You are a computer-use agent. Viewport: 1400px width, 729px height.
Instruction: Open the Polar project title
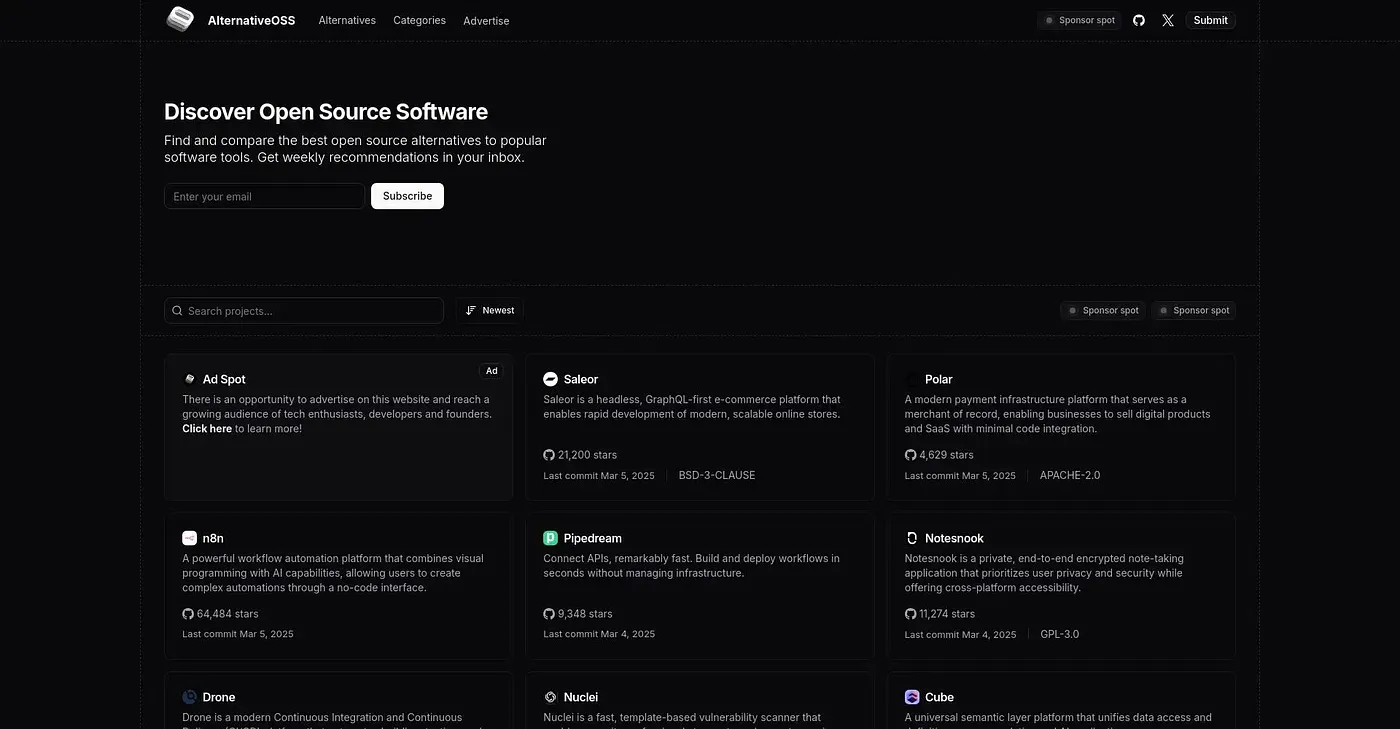(x=939, y=379)
